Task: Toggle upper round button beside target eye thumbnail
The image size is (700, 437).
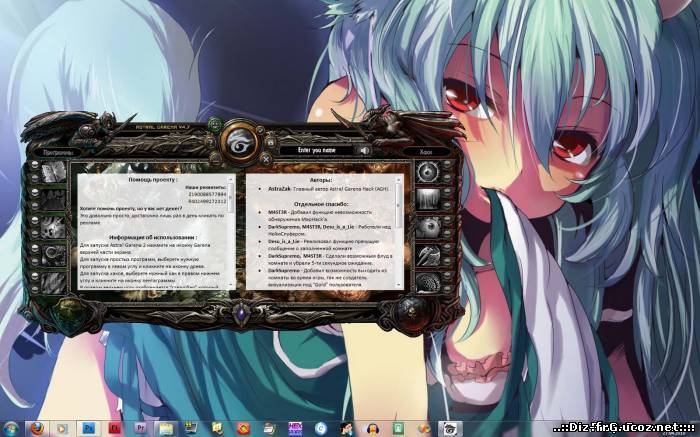Action: (x=447, y=166)
